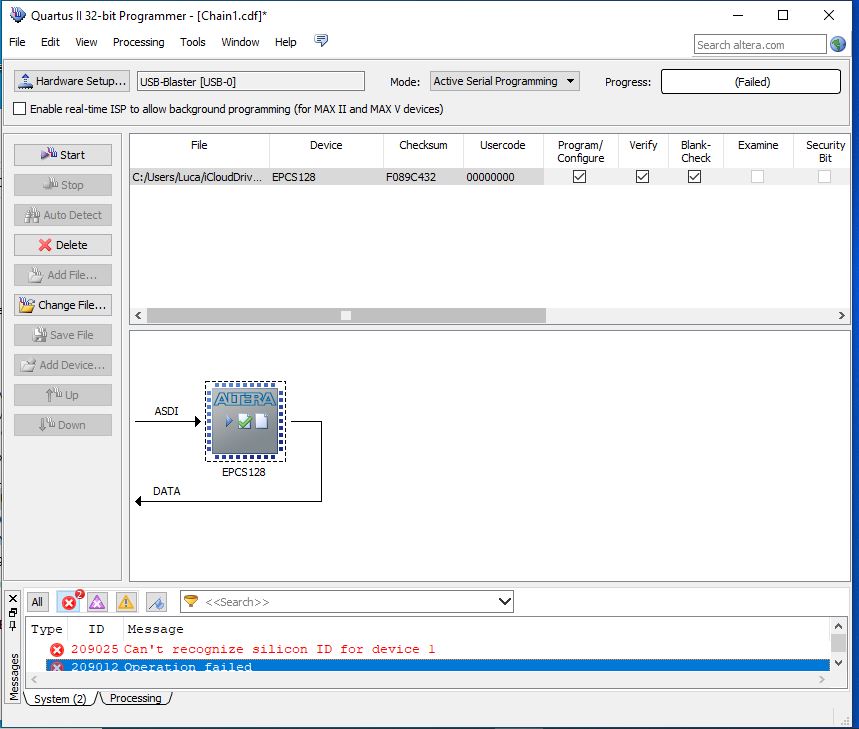
Task: Select message 209025 Can't recognize silicon ID
Action: 437,650
